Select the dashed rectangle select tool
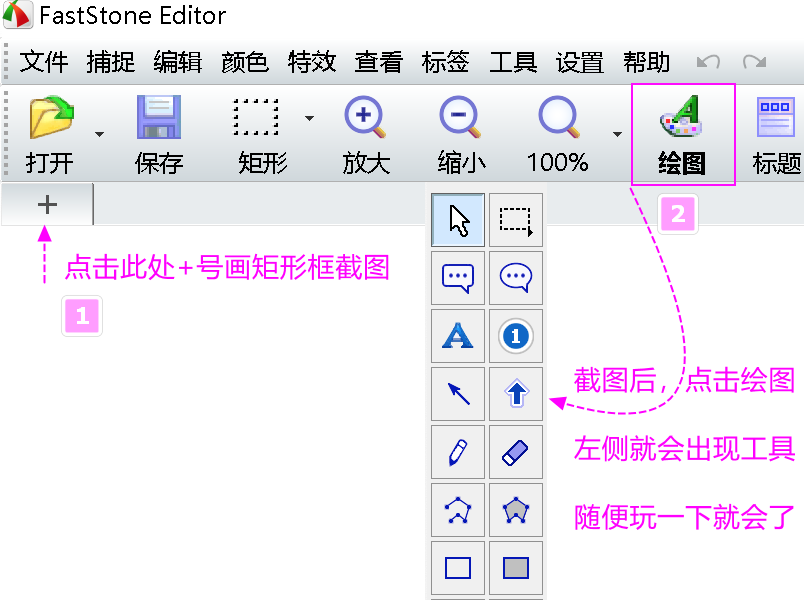 pos(516,220)
